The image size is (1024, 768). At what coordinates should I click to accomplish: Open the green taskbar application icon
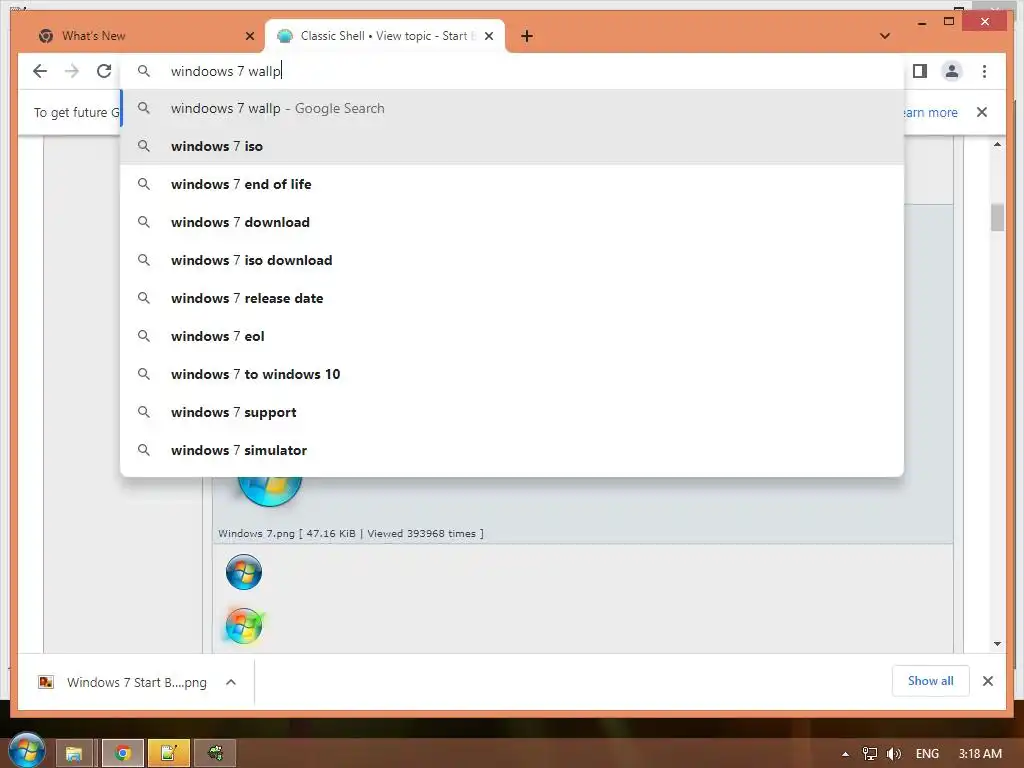216,754
